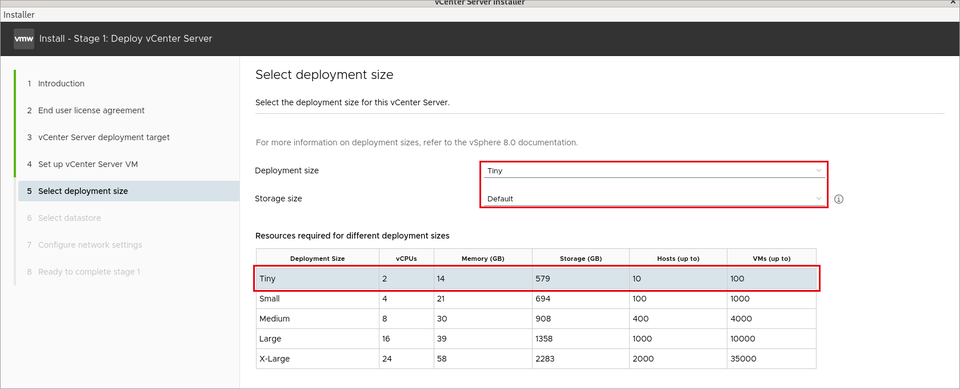Screen dimensions: 960x389
Task: Click storage value 1358 for Large
Action: click(545, 339)
